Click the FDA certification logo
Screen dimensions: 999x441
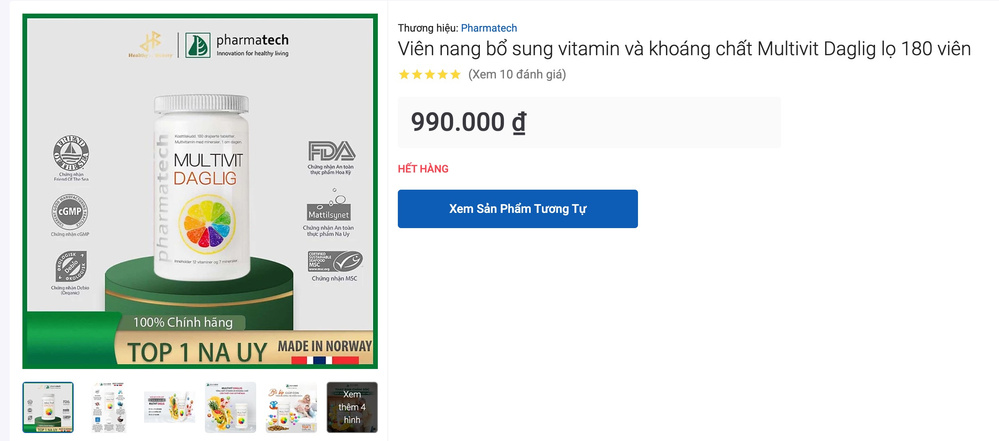pyautogui.click(x=332, y=152)
